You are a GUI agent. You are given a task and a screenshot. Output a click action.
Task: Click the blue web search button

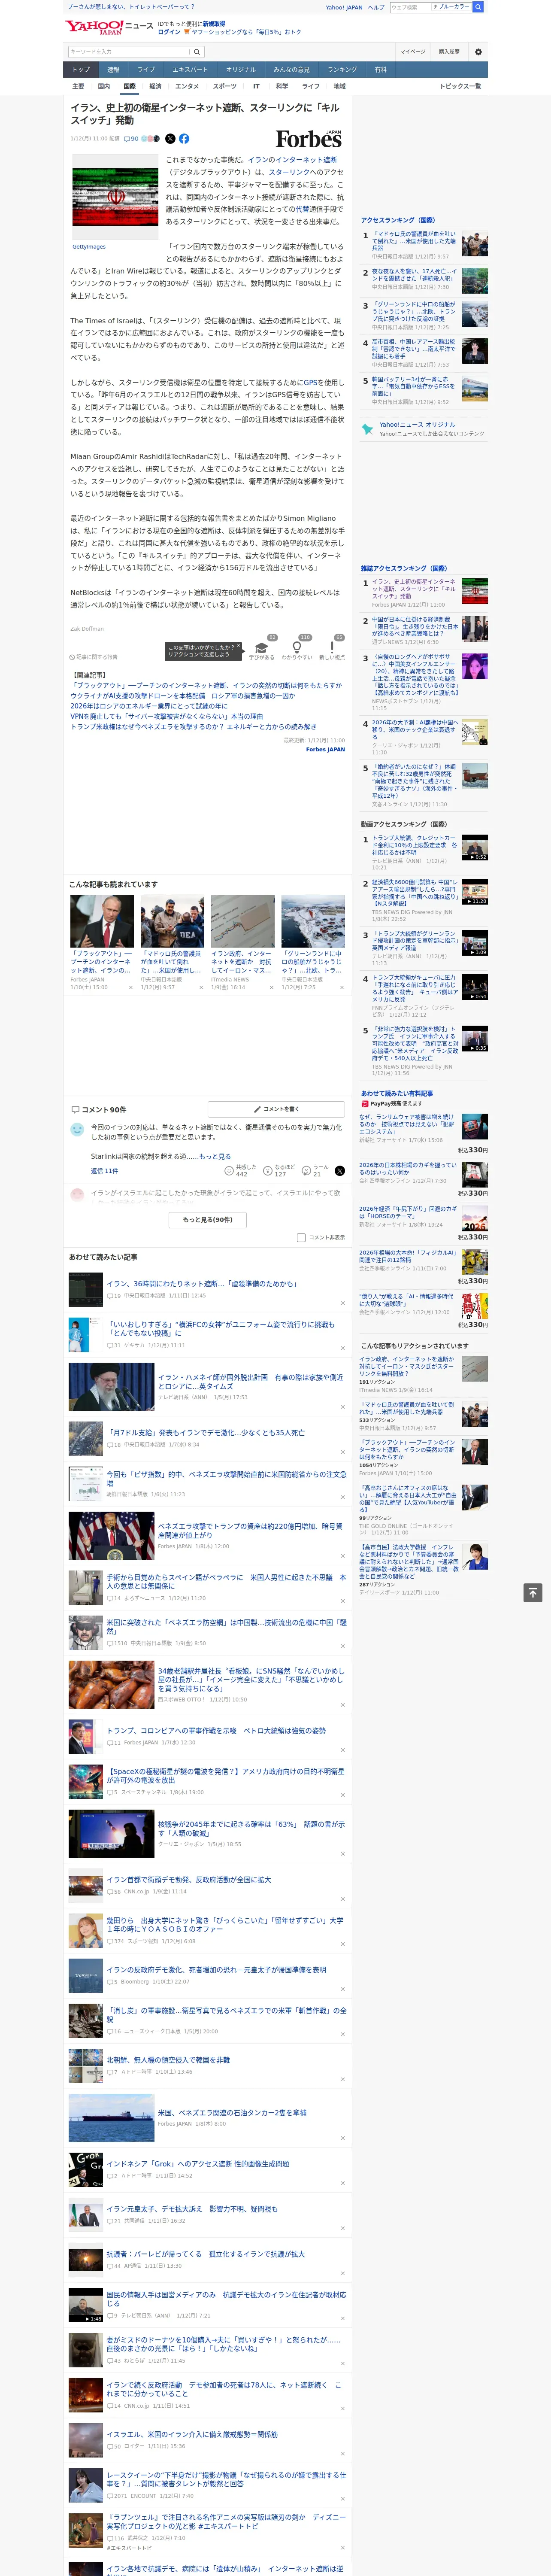[x=478, y=7]
